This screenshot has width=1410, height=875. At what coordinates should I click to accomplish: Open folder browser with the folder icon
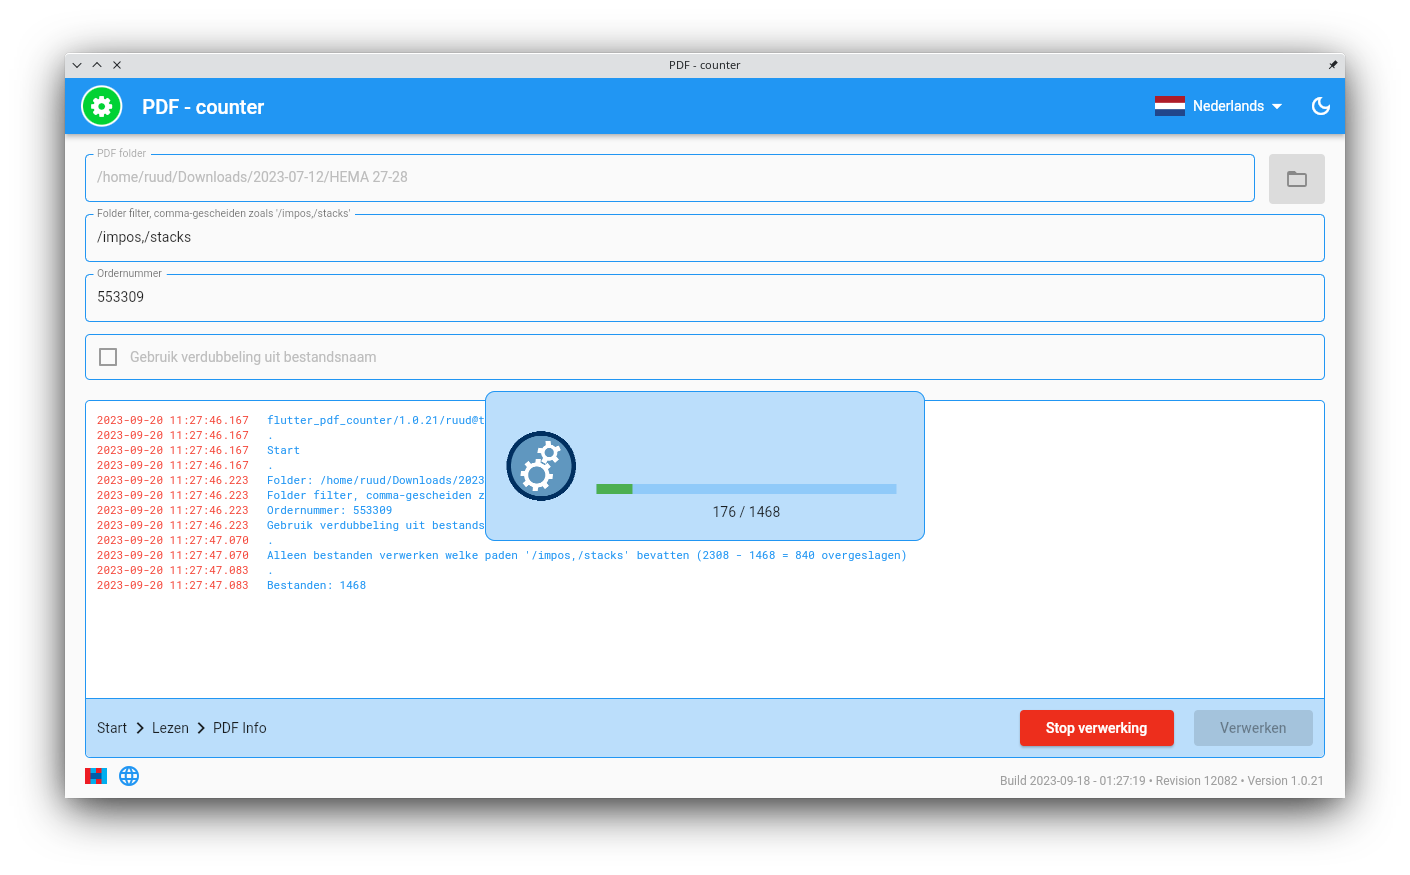point(1296,179)
